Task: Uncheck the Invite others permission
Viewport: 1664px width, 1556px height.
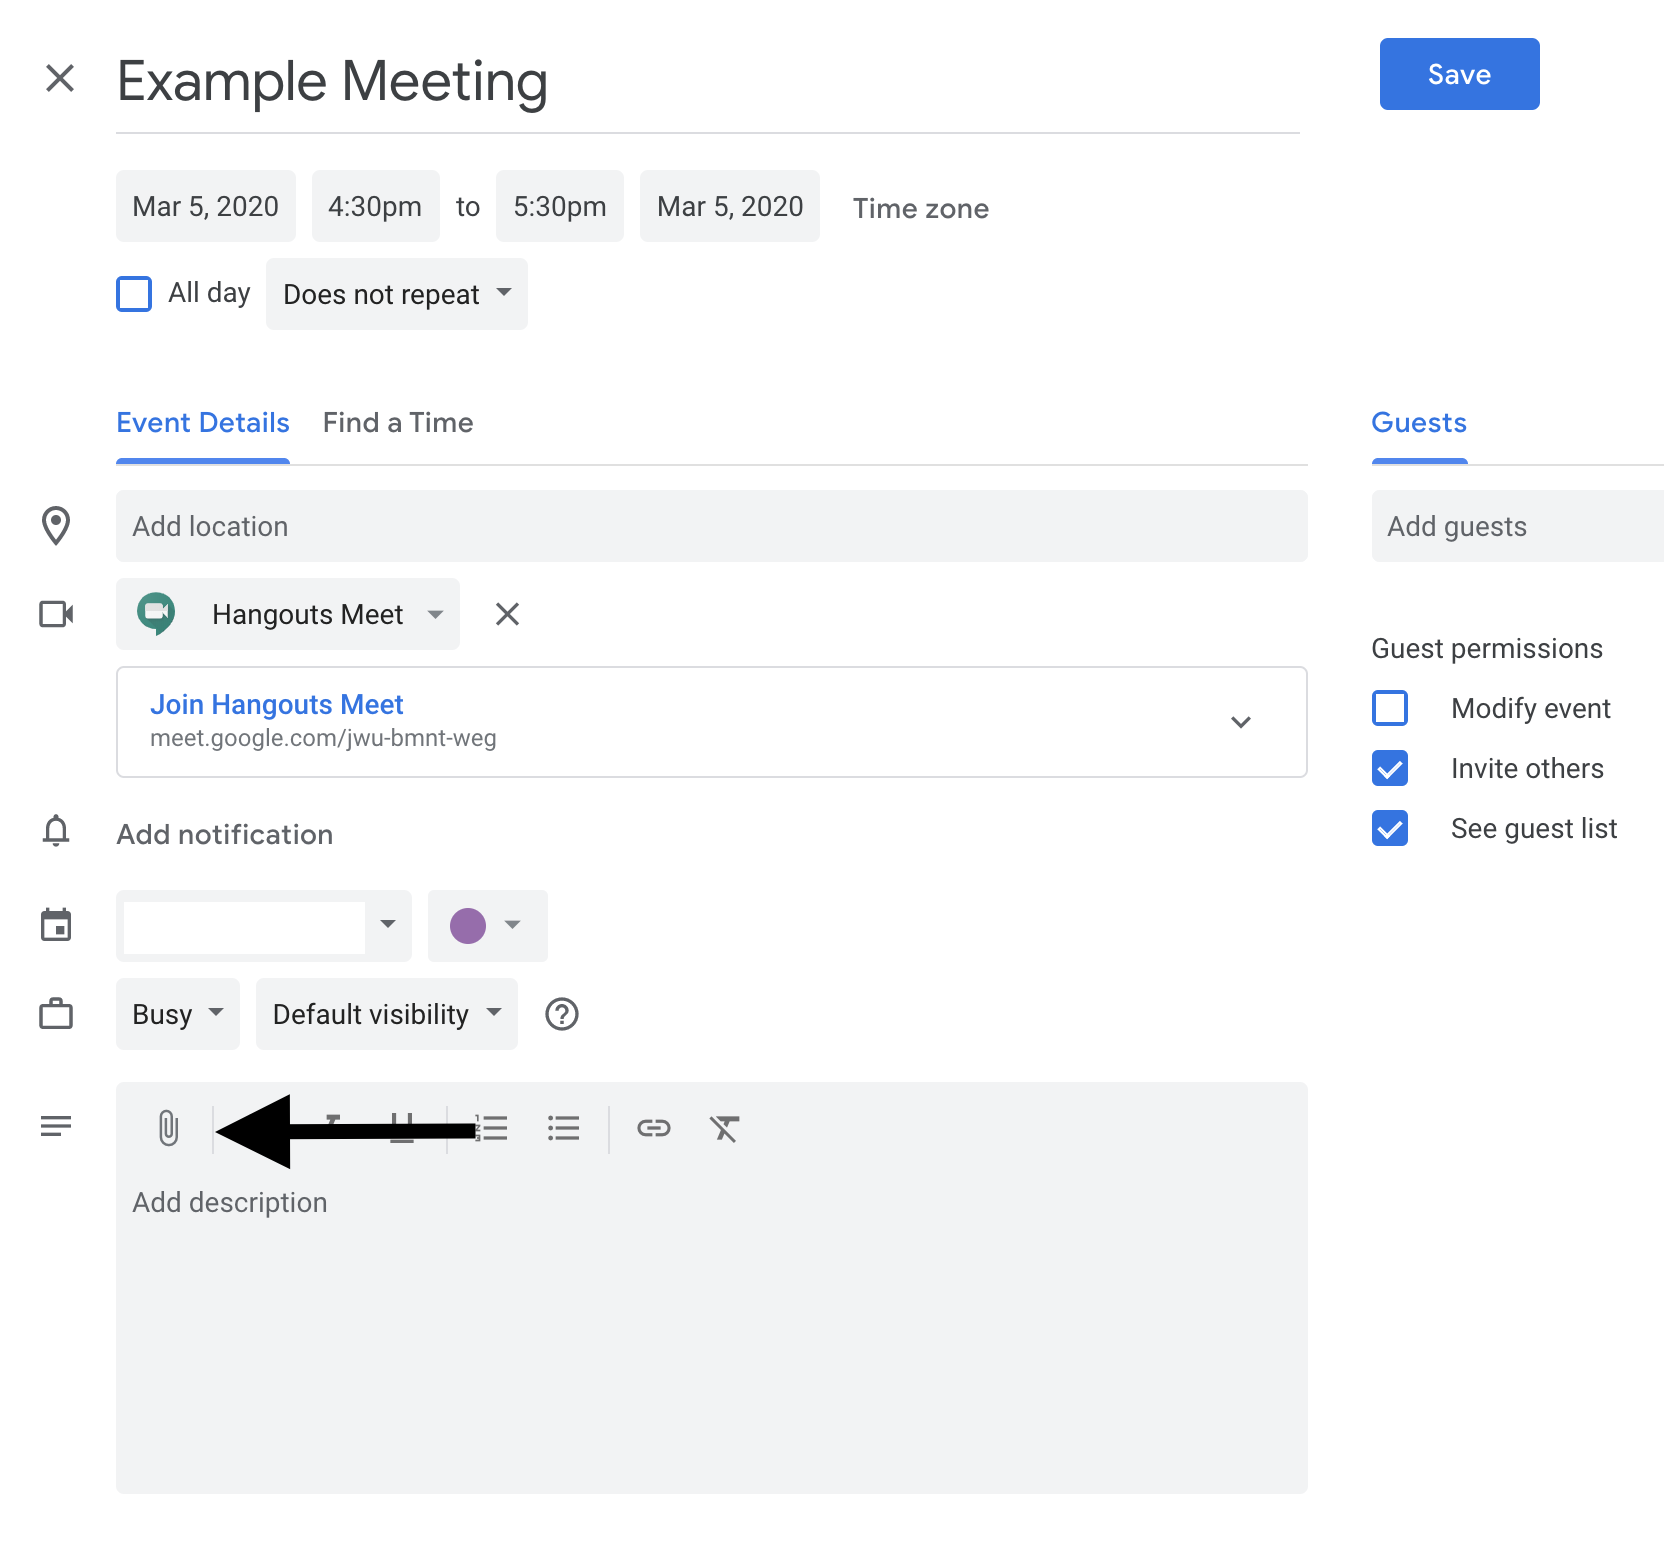Action: pos(1389,768)
